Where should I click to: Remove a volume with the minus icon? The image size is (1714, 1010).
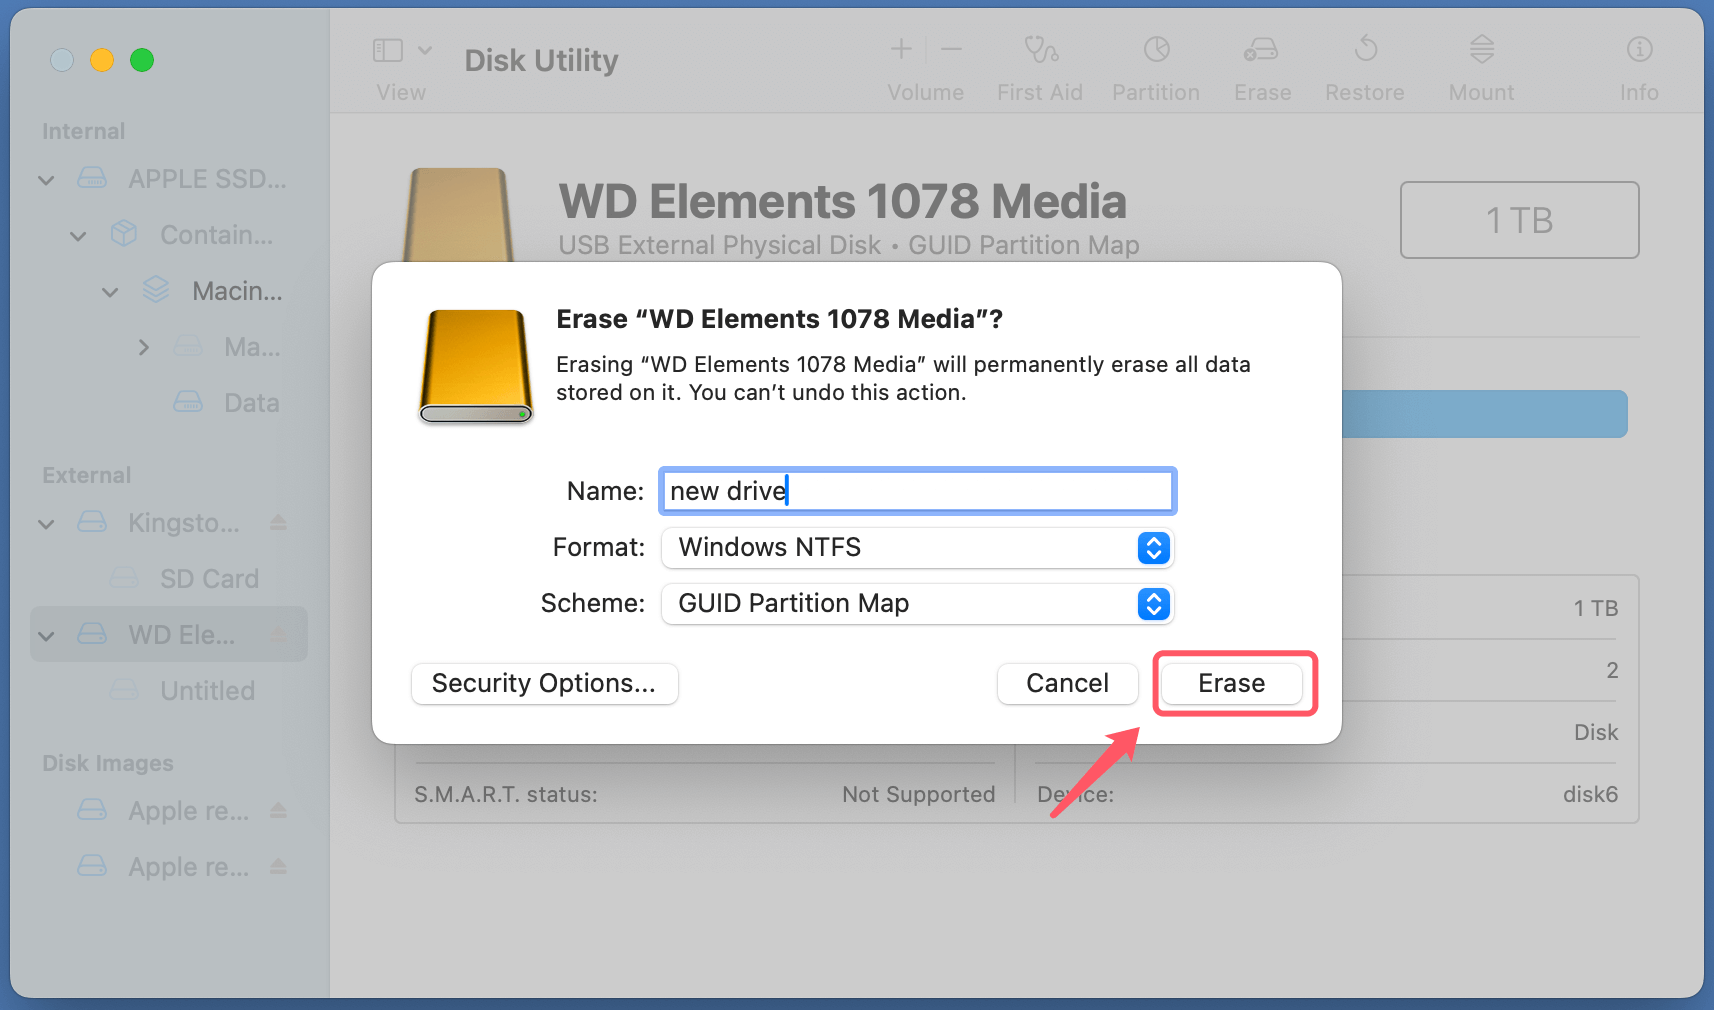[950, 48]
